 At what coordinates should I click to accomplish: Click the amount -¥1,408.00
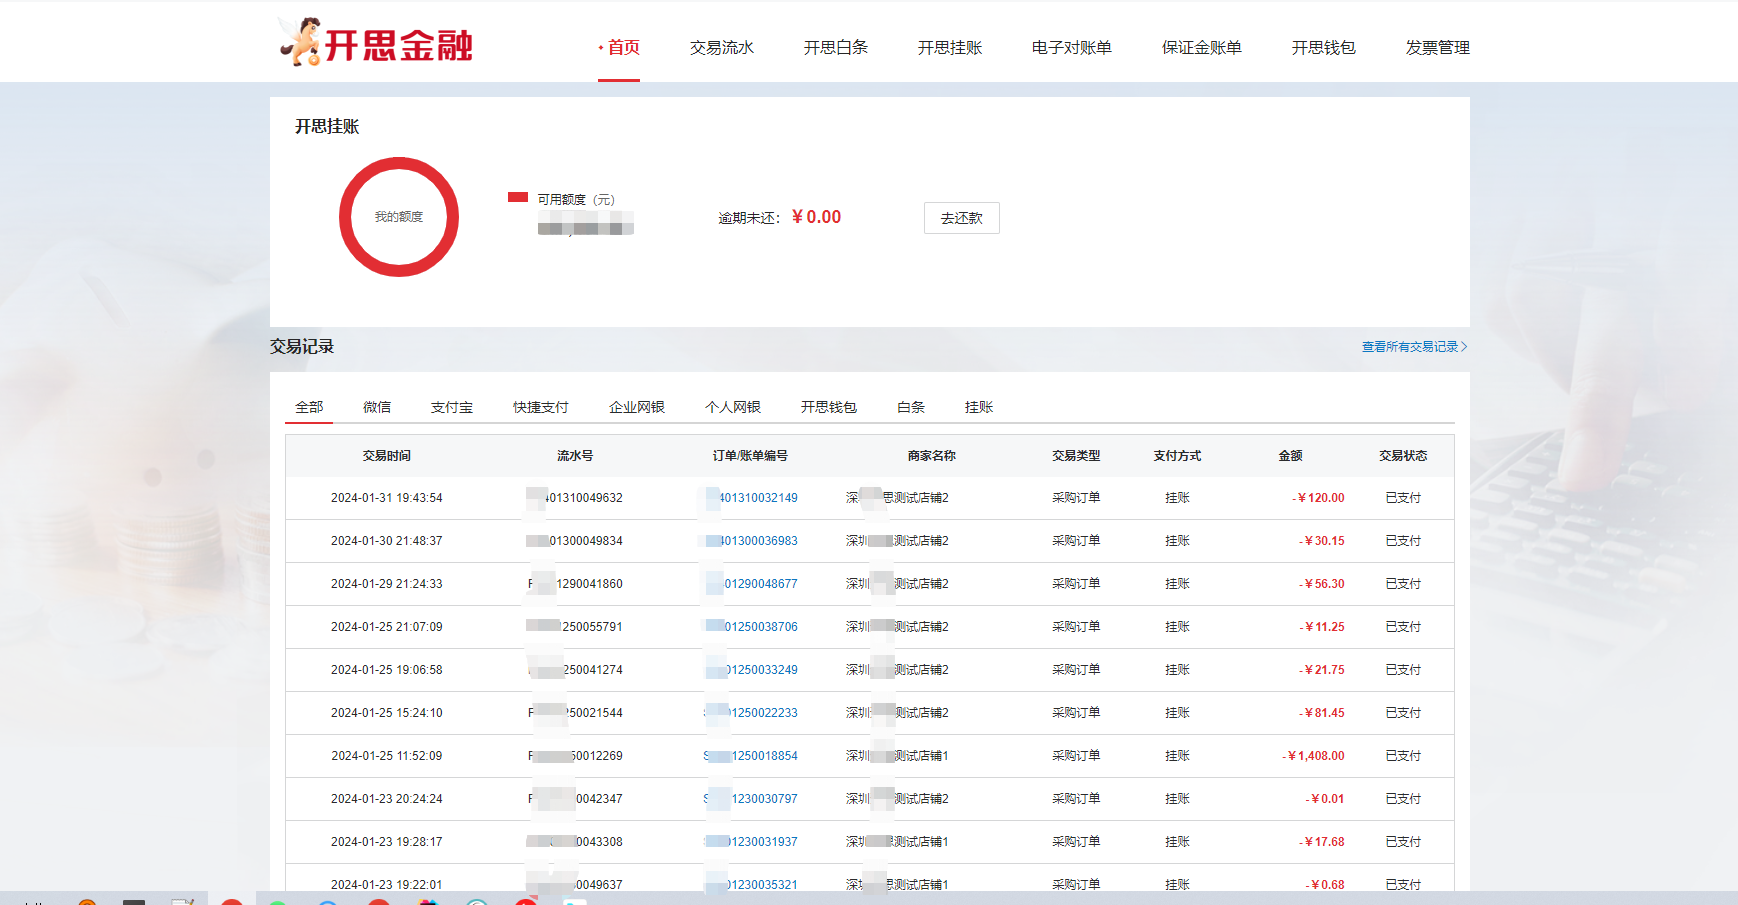point(1314,756)
